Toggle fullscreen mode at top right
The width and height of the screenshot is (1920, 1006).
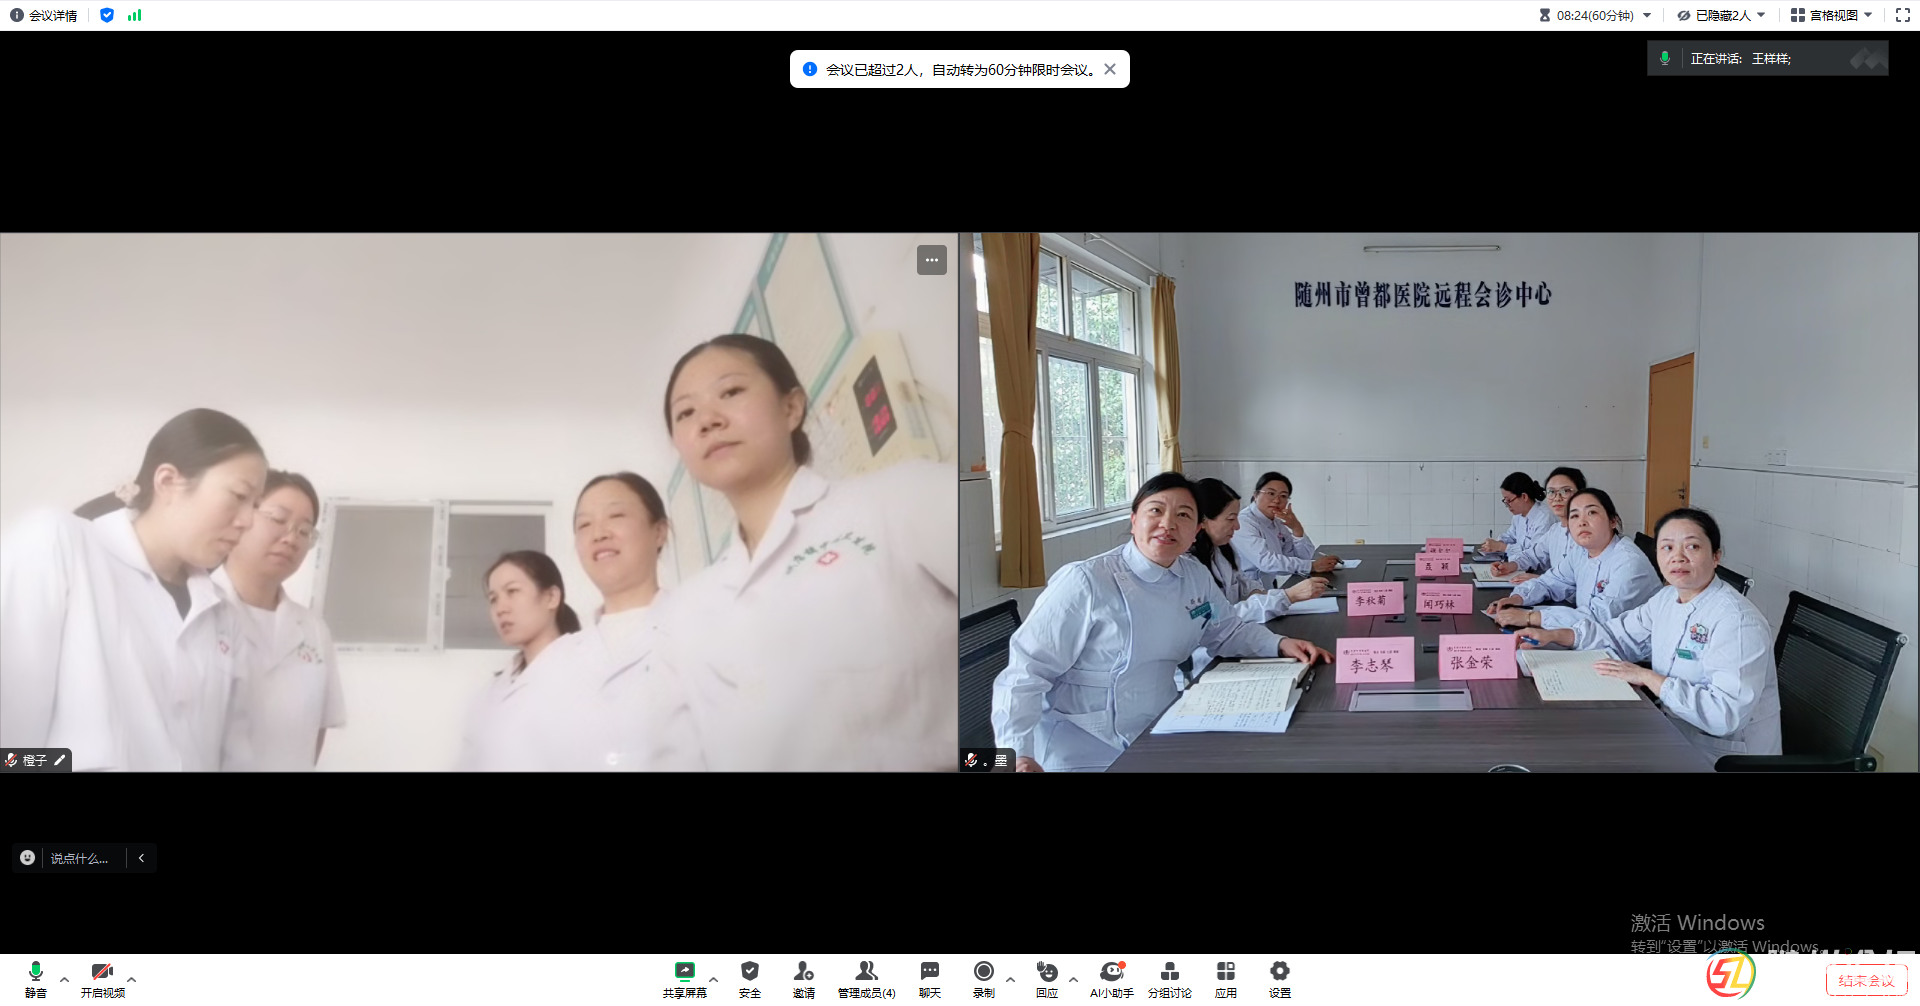(x=1902, y=15)
